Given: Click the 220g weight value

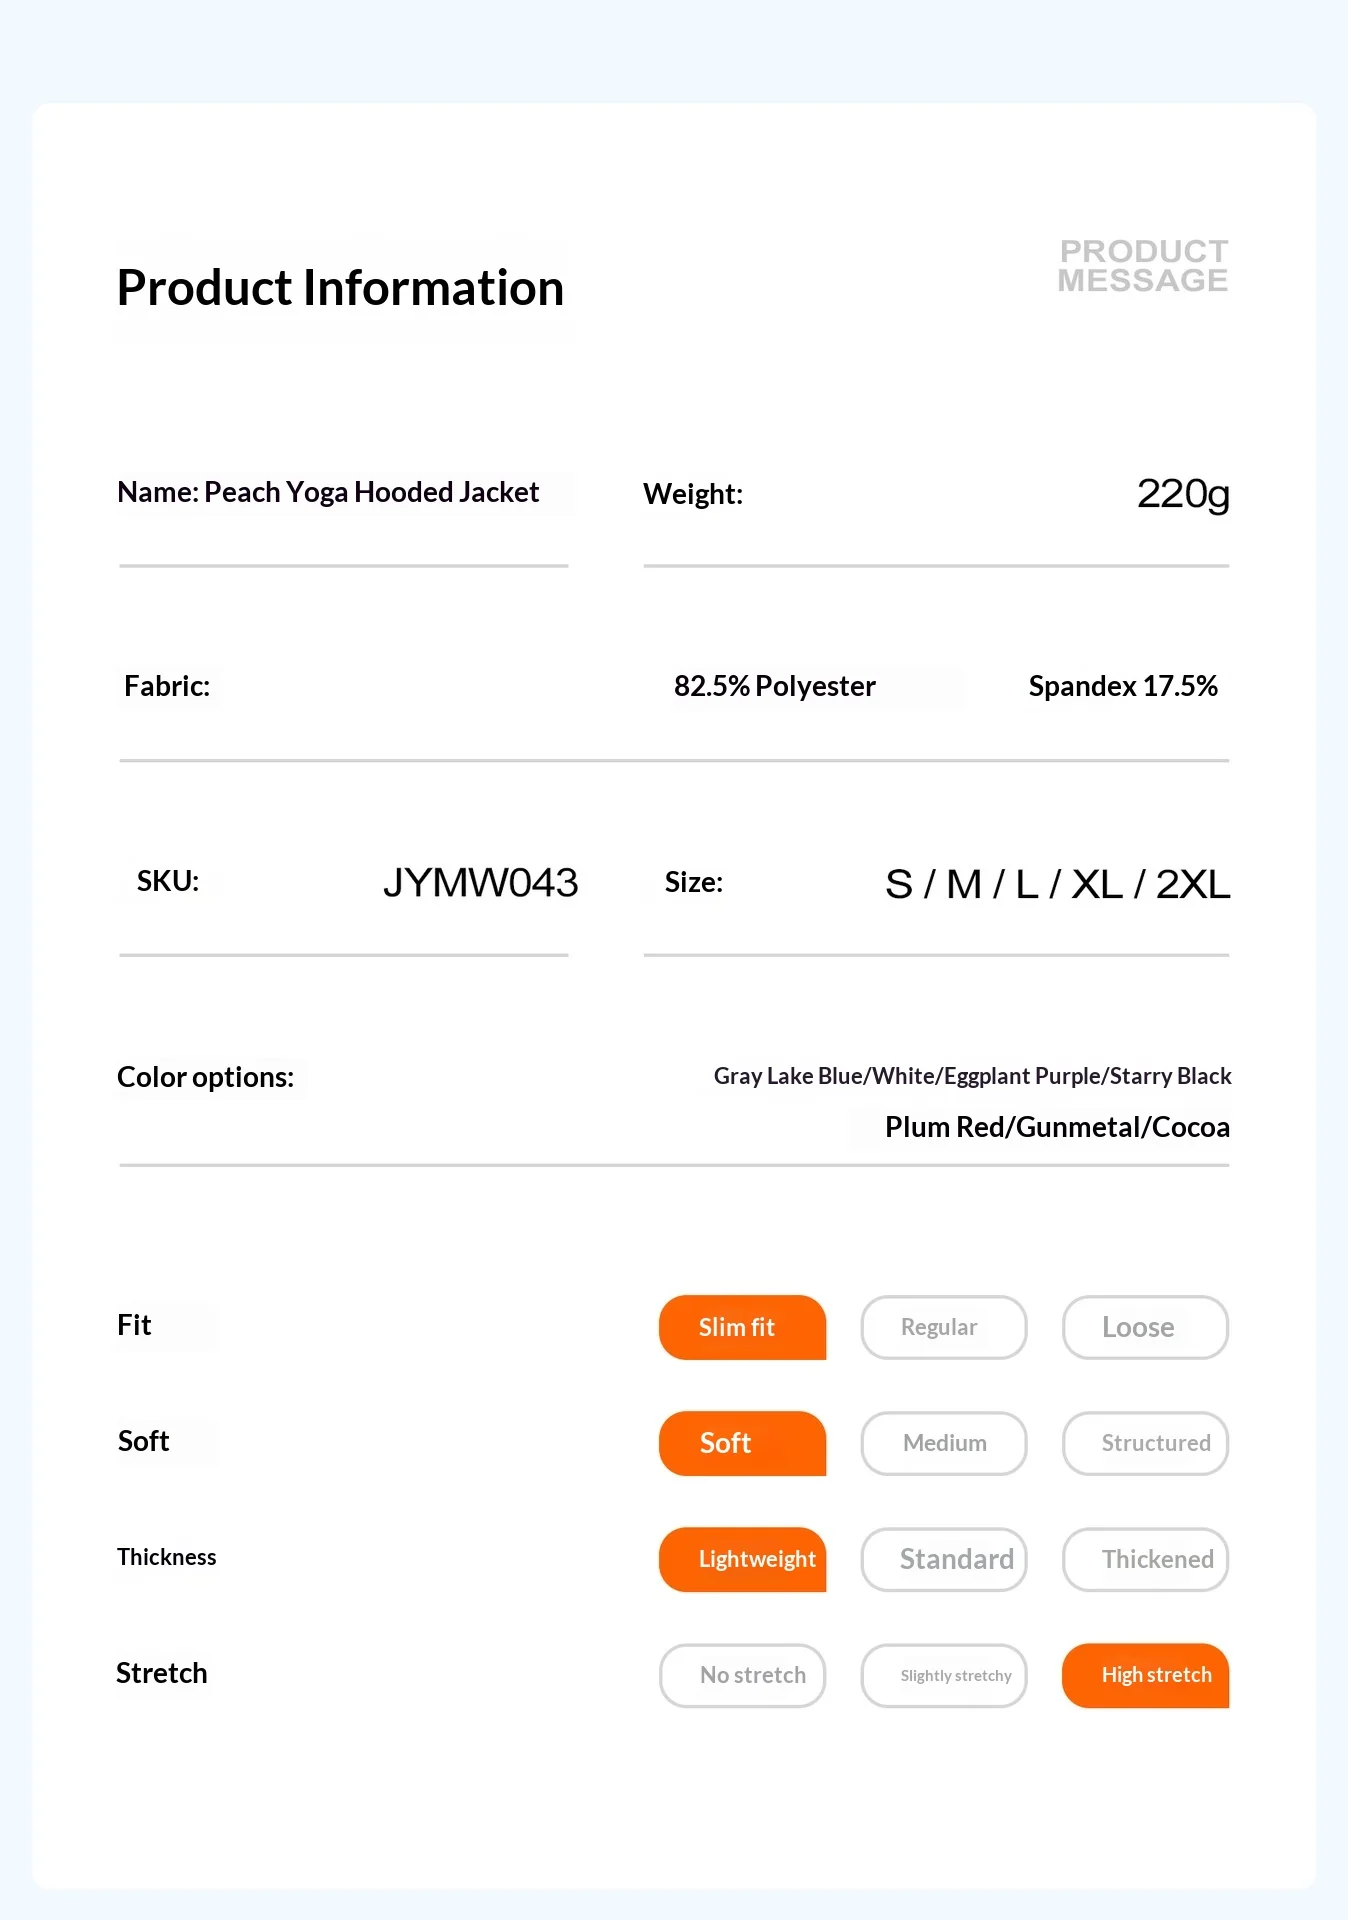Looking at the screenshot, I should pyautogui.click(x=1183, y=493).
